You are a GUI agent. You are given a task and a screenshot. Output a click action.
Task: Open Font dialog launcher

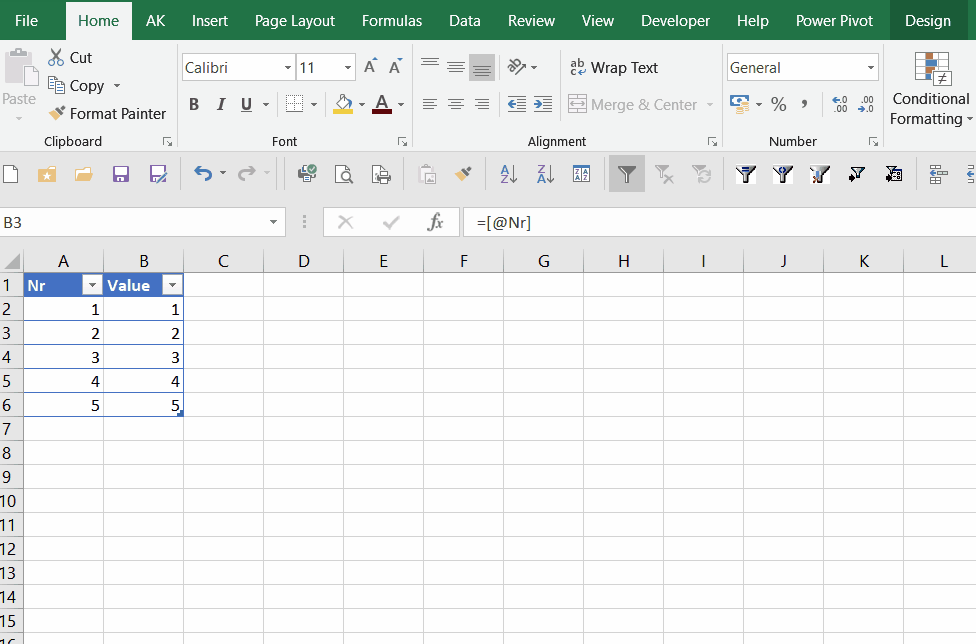[403, 142]
